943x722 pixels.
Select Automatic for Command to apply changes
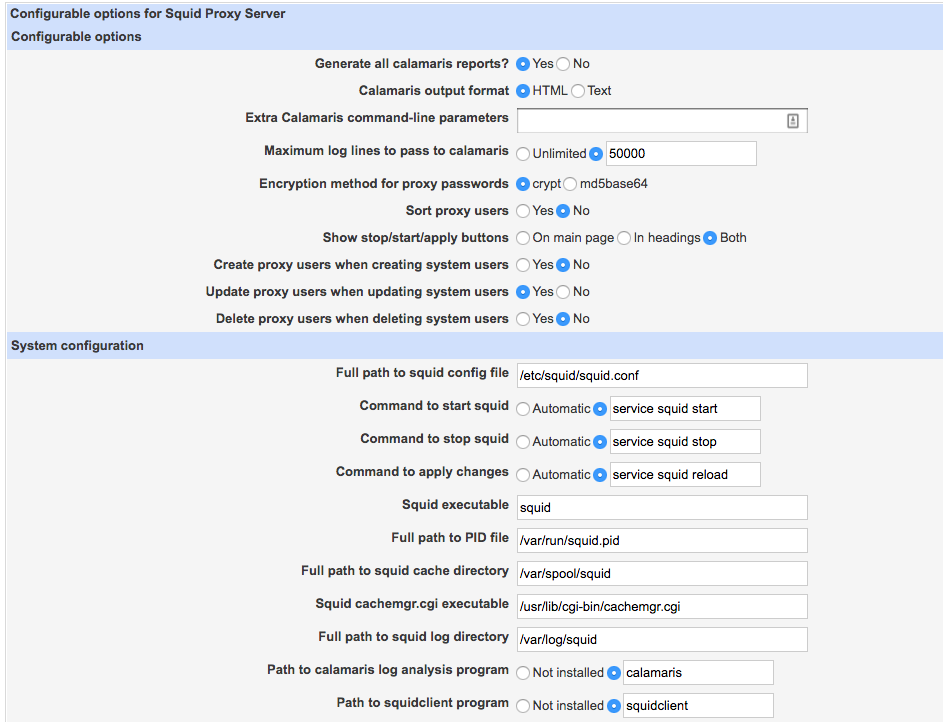point(523,475)
